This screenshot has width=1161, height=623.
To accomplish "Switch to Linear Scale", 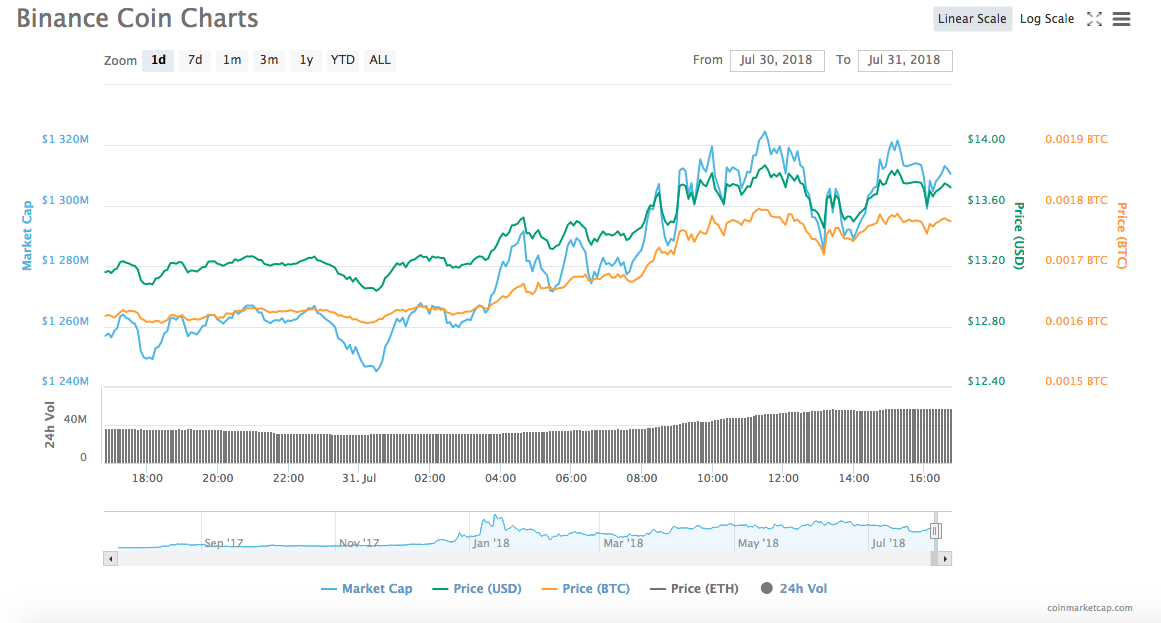I will (972, 19).
